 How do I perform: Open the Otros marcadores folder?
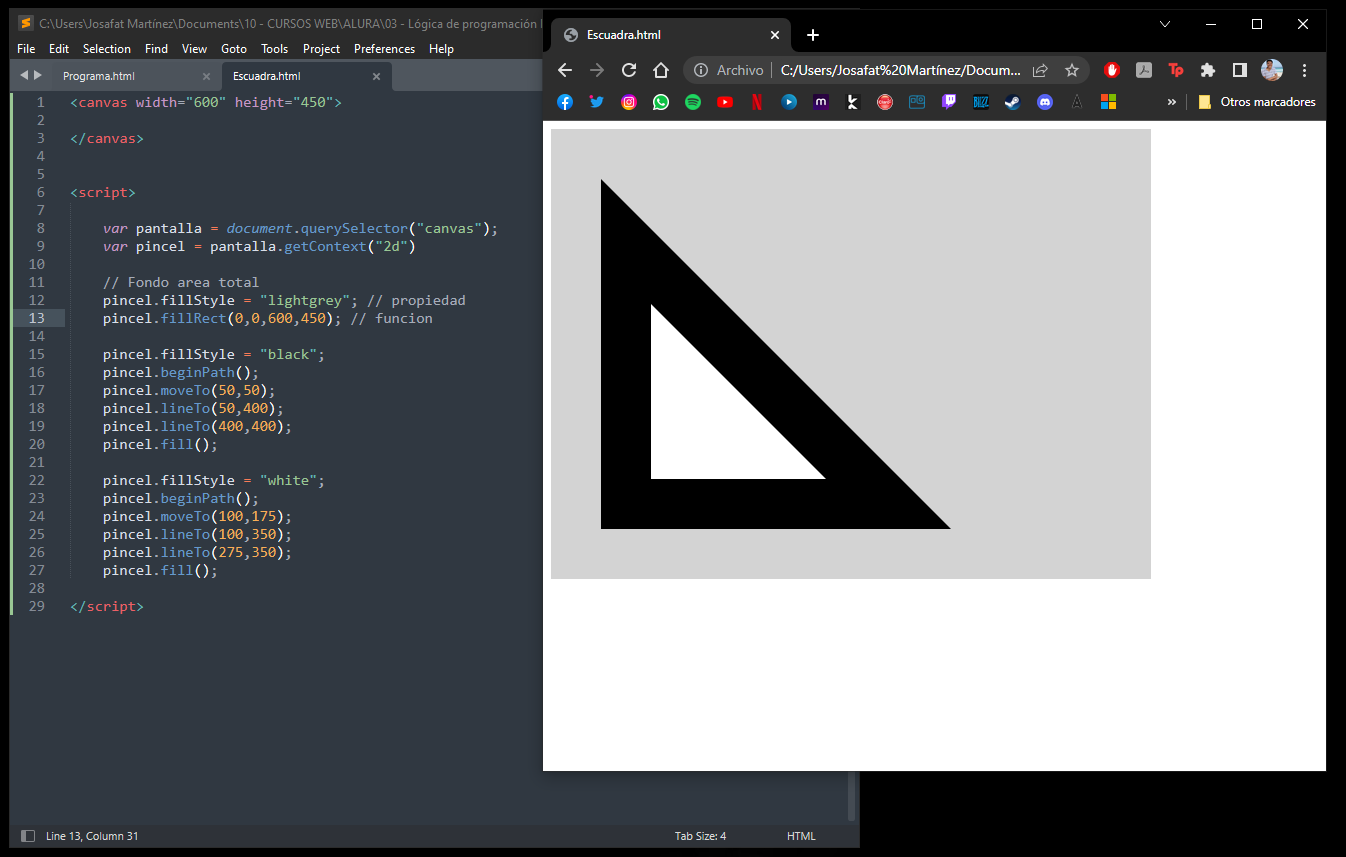(x=1256, y=102)
